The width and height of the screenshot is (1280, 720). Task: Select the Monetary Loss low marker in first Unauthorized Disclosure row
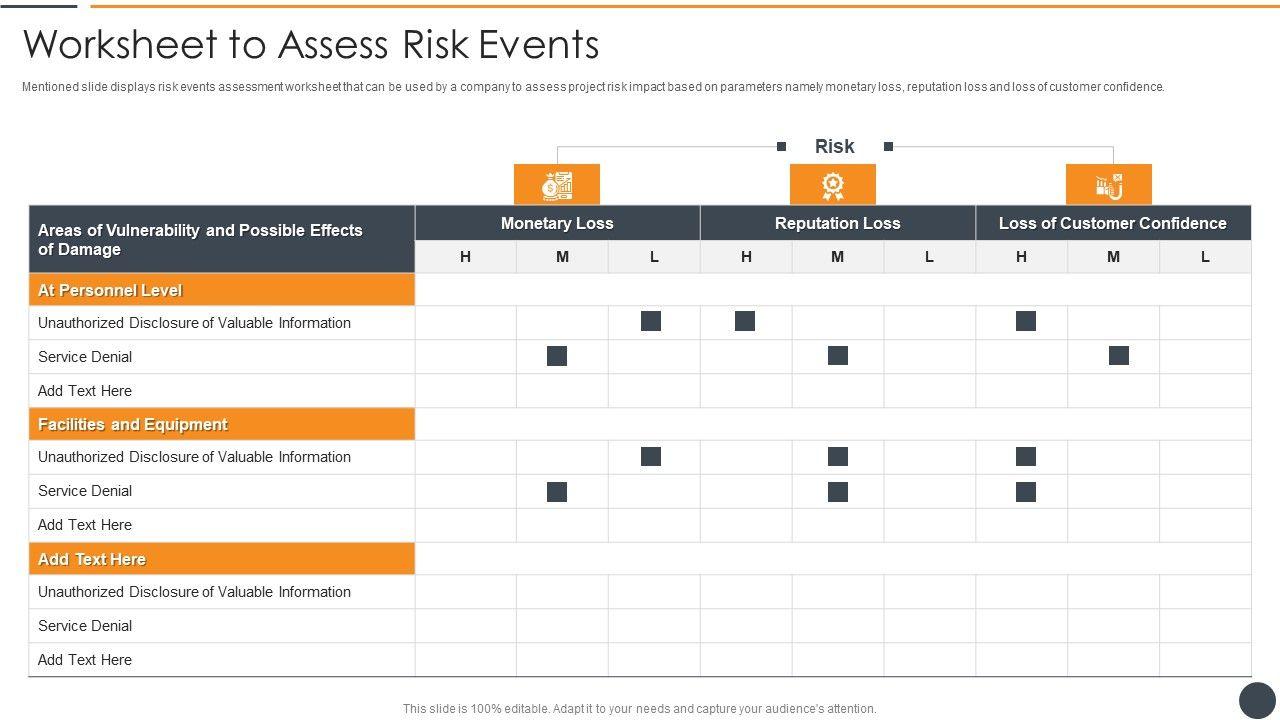[651, 321]
